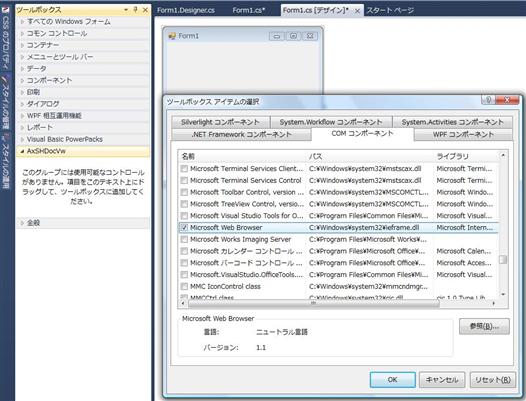The image size is (526, 401).
Task: Click the キャンセル button
Action: click(x=442, y=380)
